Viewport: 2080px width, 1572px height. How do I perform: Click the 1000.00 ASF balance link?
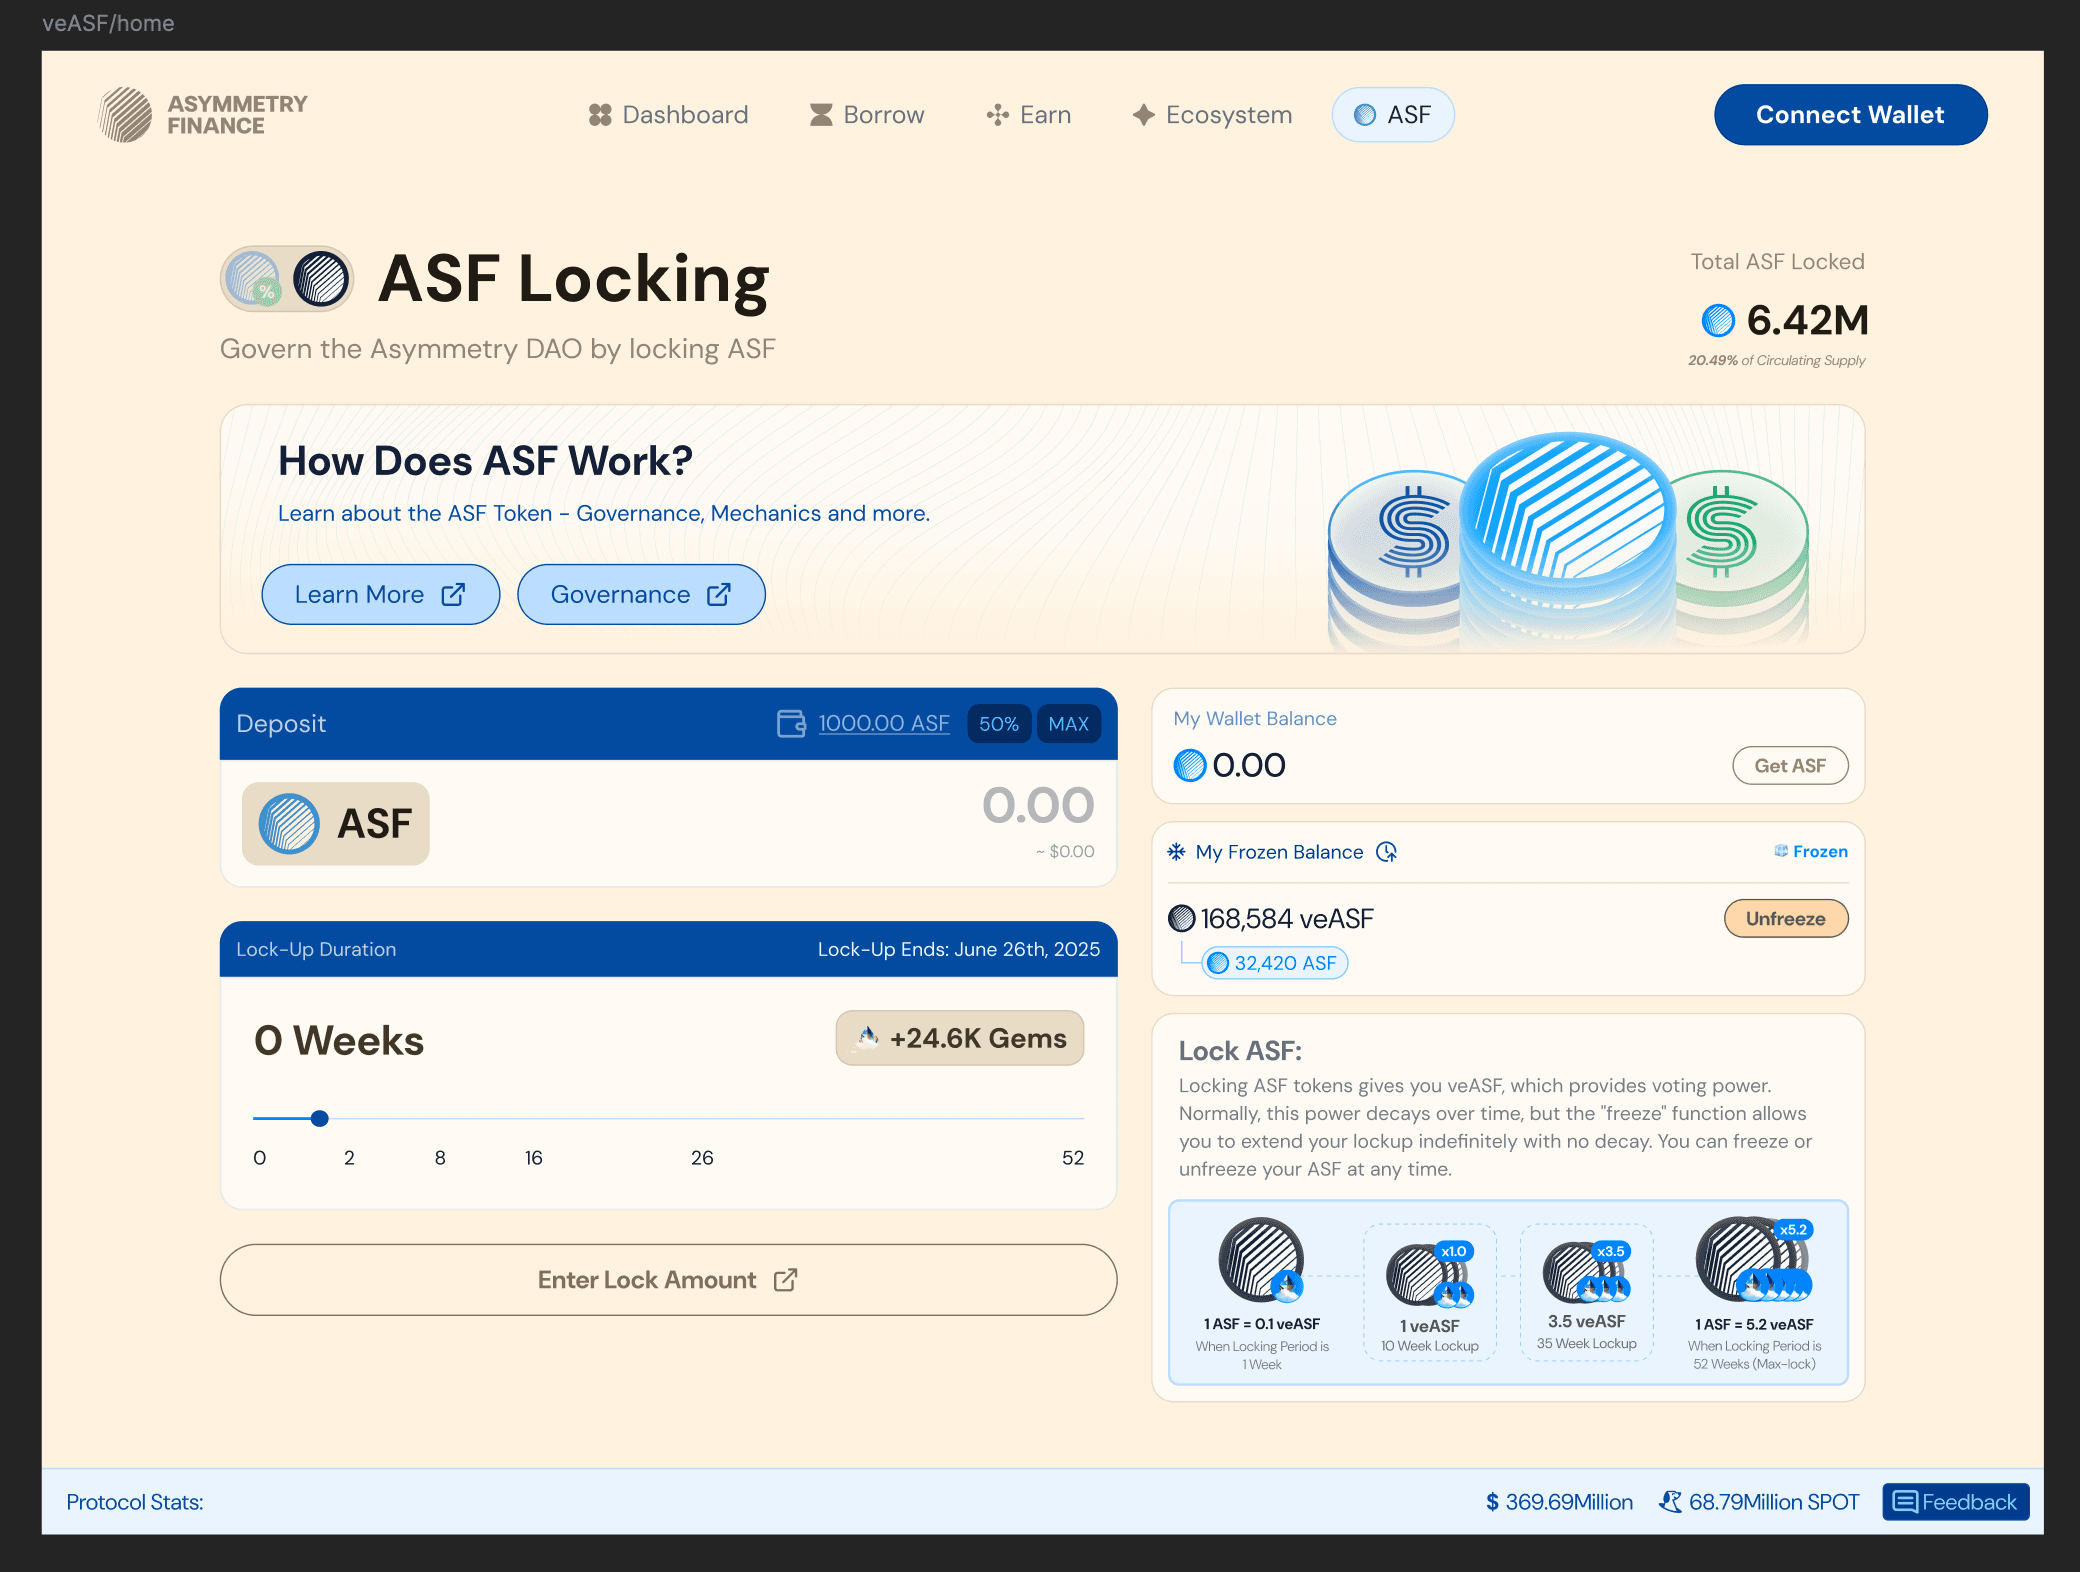pyautogui.click(x=884, y=723)
